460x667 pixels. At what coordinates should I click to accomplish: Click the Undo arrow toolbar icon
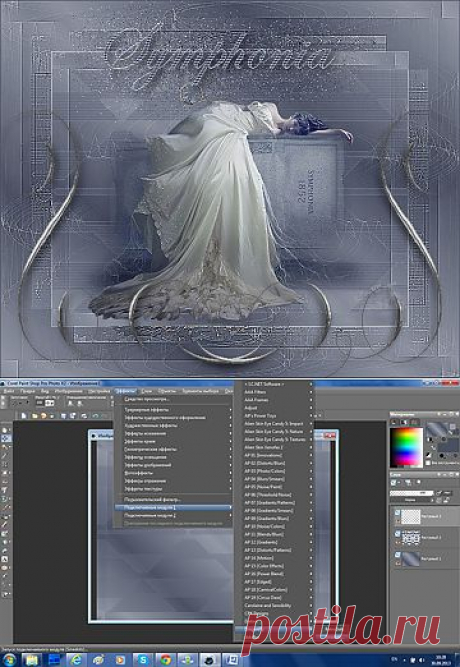pyautogui.click(x=96, y=416)
